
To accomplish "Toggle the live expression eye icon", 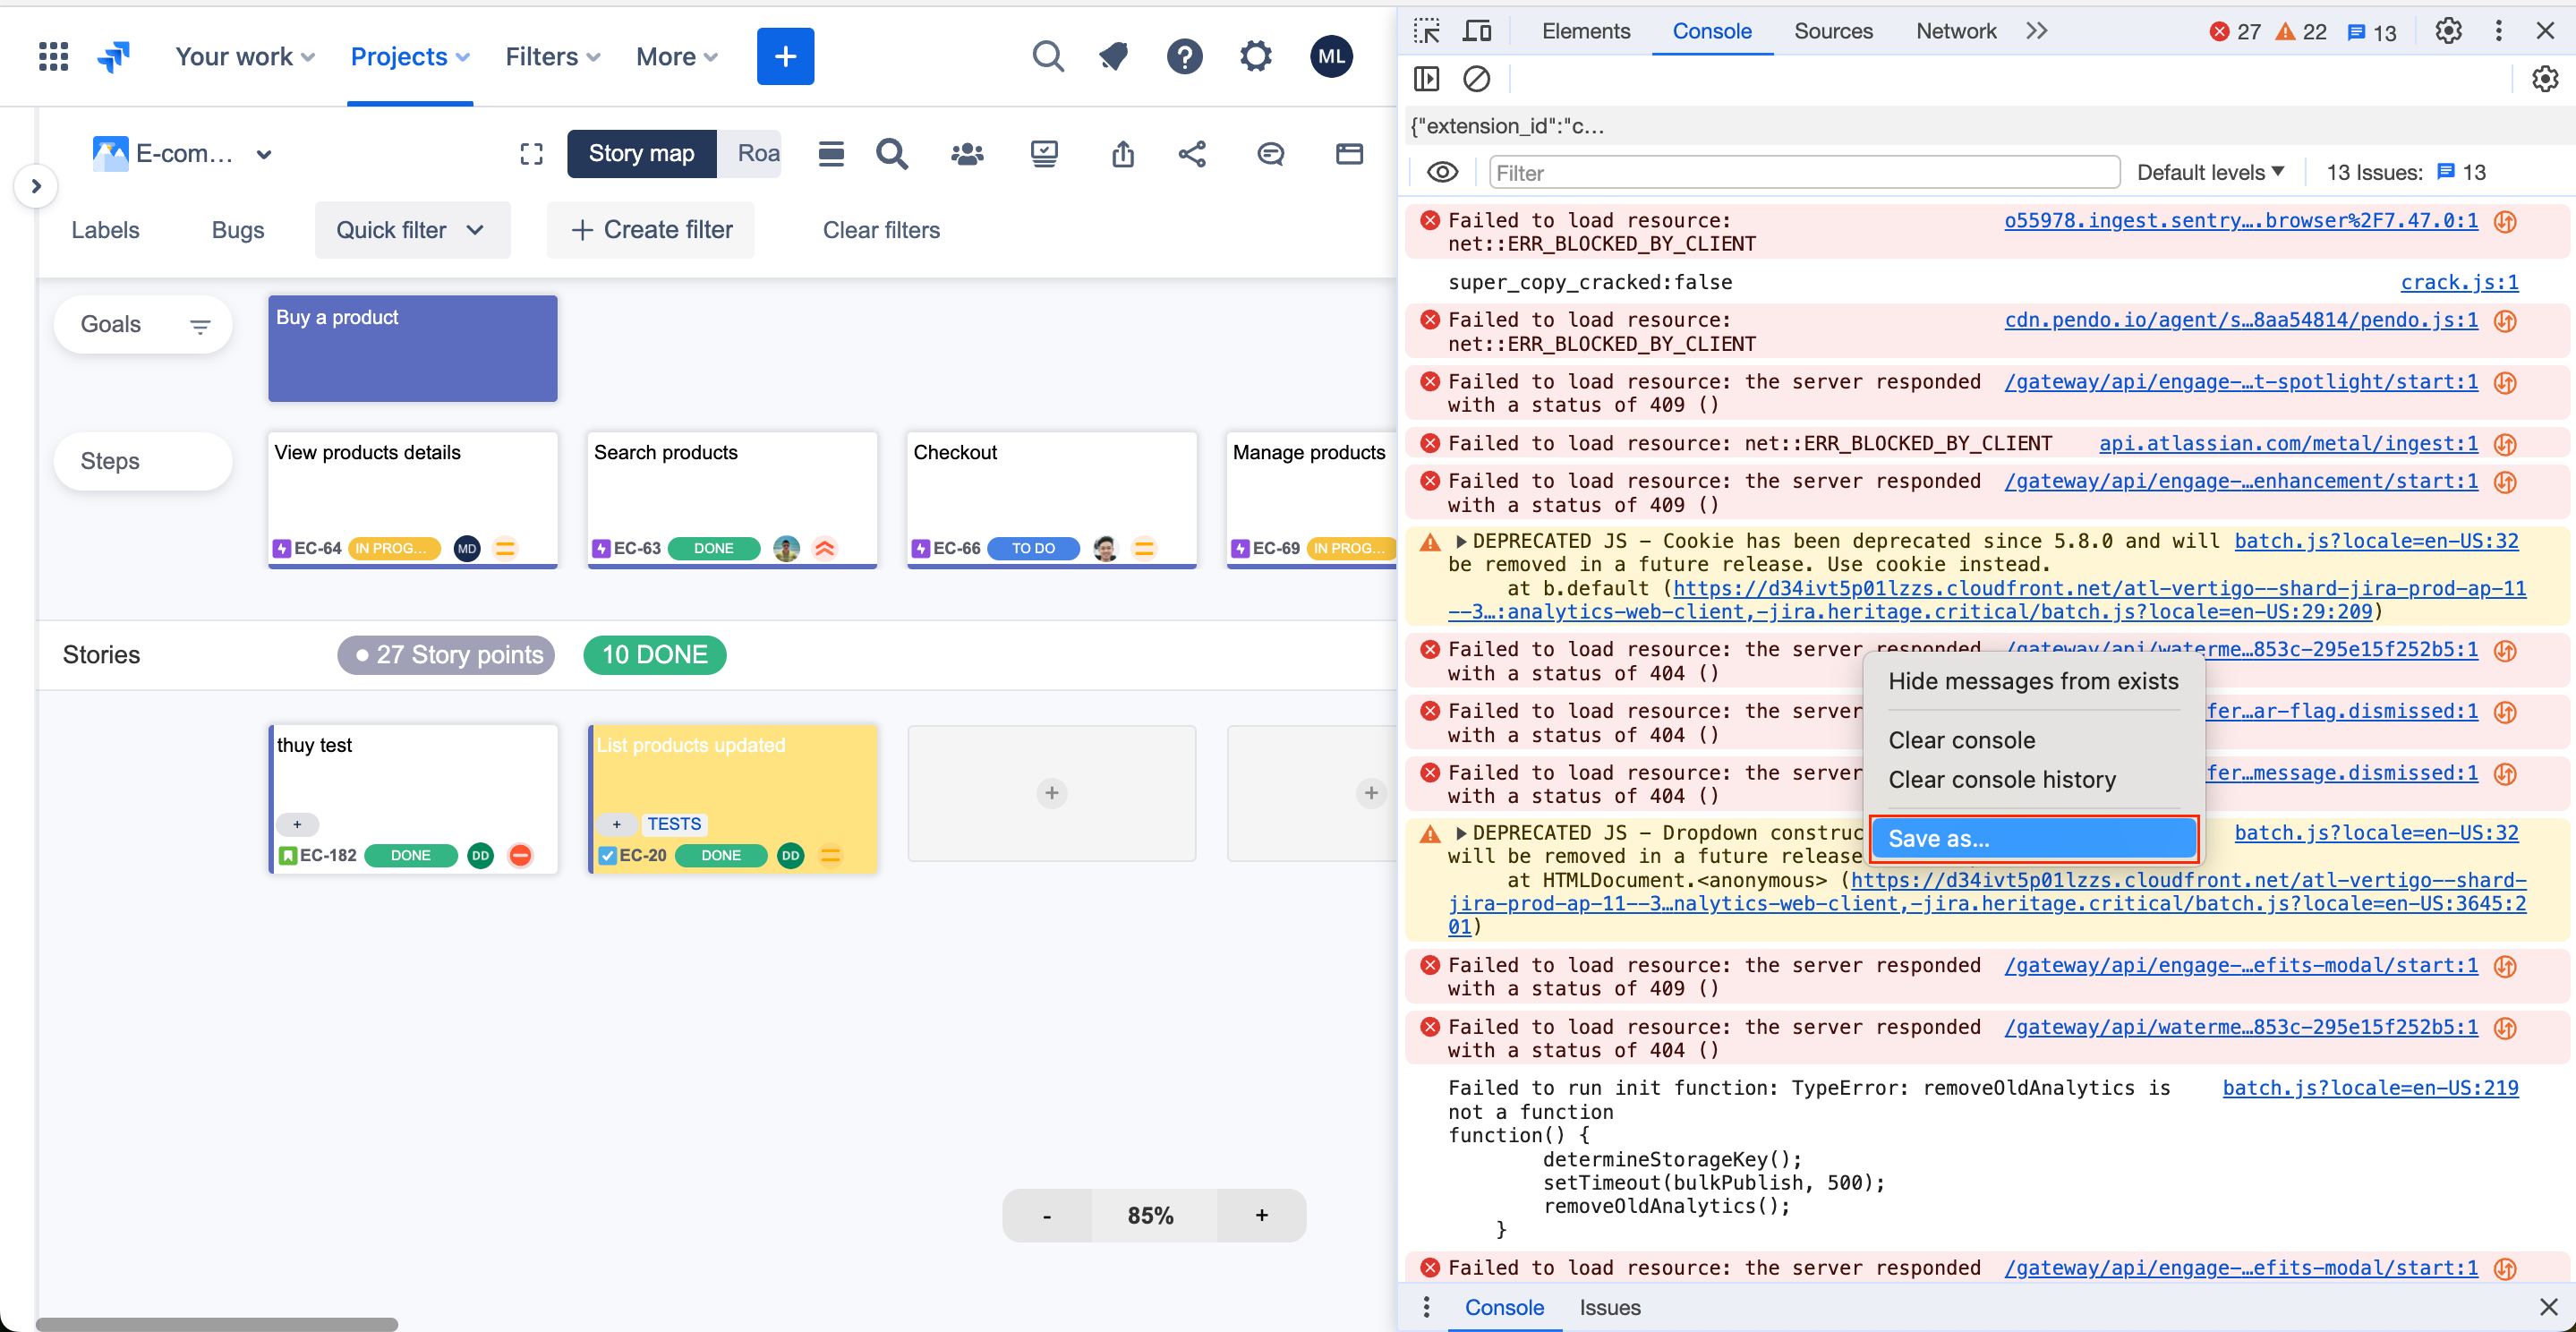I will click(x=1442, y=172).
